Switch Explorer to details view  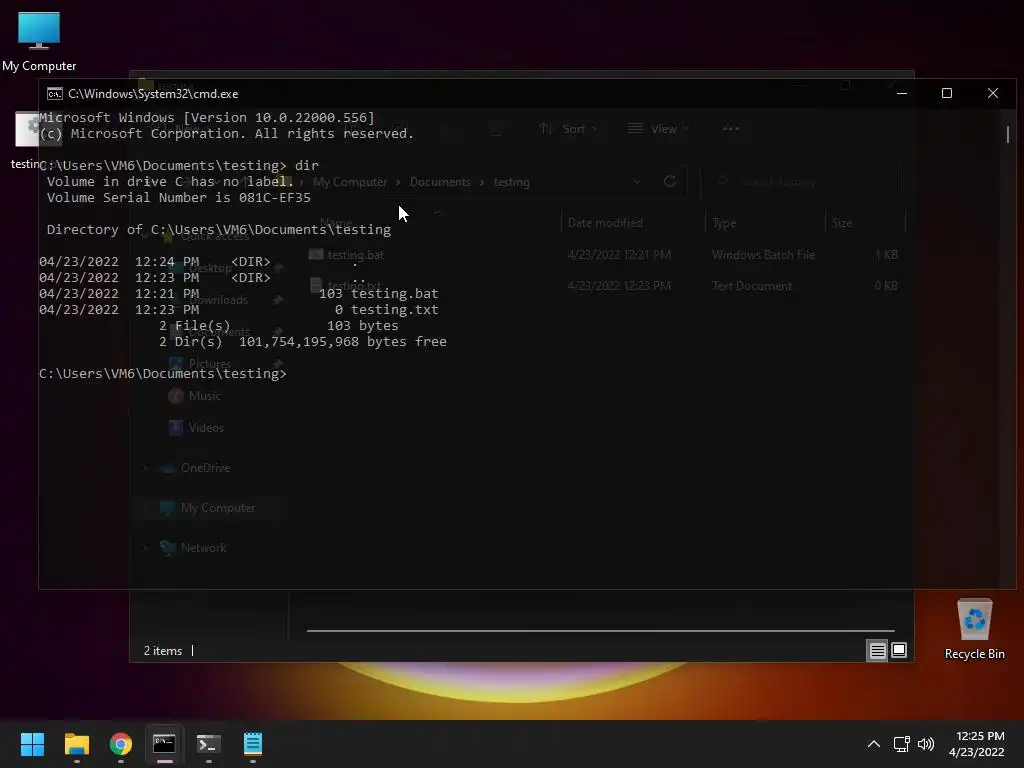[877, 650]
